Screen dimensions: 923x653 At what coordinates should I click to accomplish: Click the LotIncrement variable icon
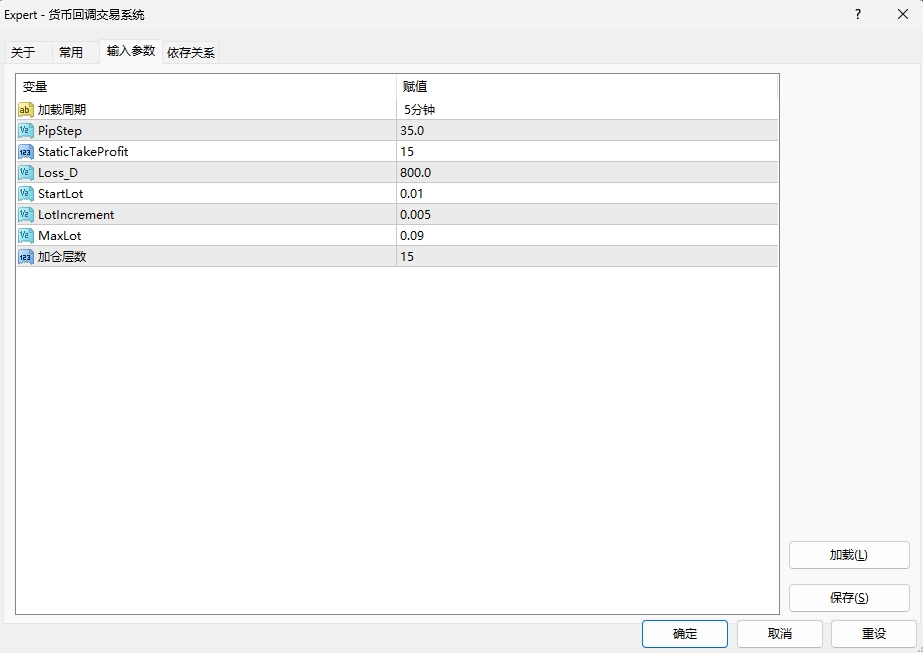26,215
